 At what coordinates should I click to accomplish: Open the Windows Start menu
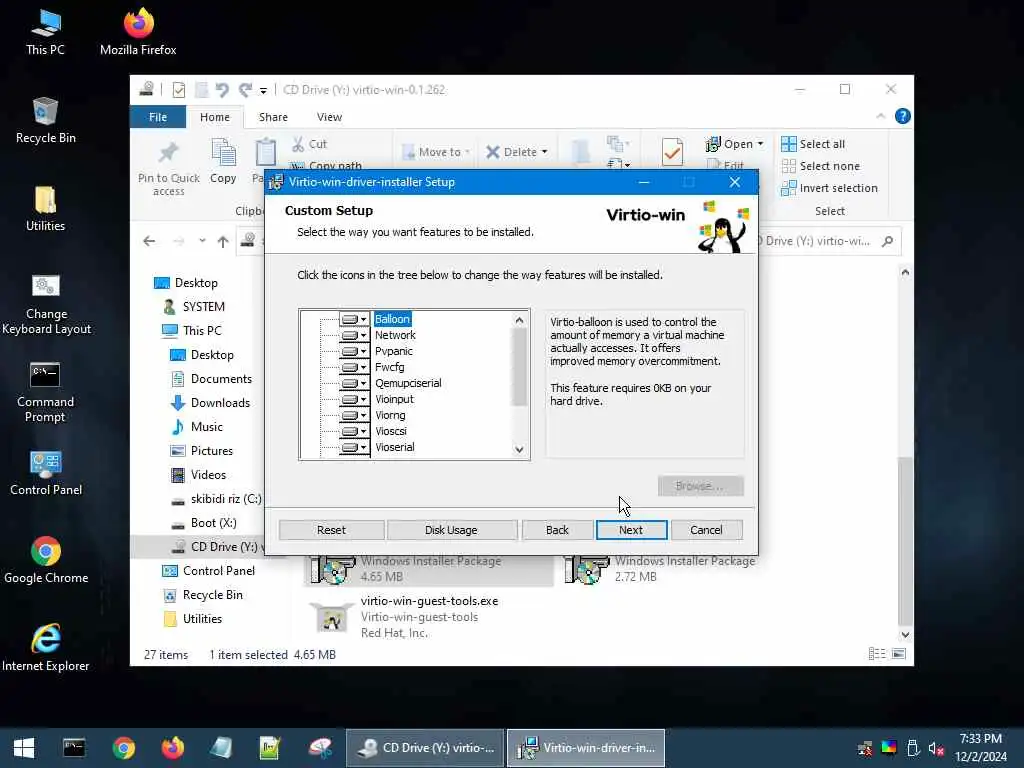coord(24,748)
